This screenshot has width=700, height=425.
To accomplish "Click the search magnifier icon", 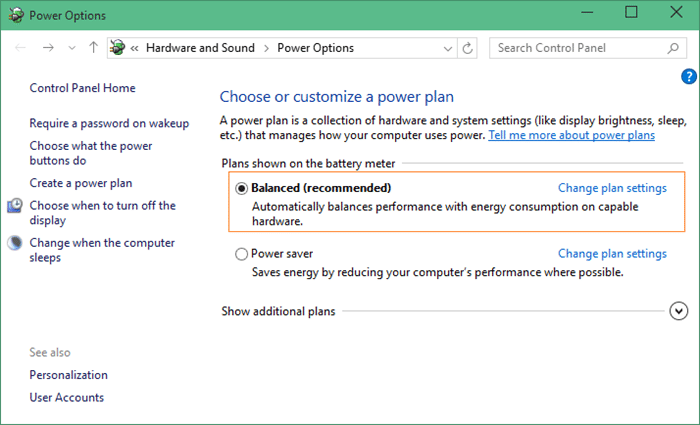I will point(673,48).
